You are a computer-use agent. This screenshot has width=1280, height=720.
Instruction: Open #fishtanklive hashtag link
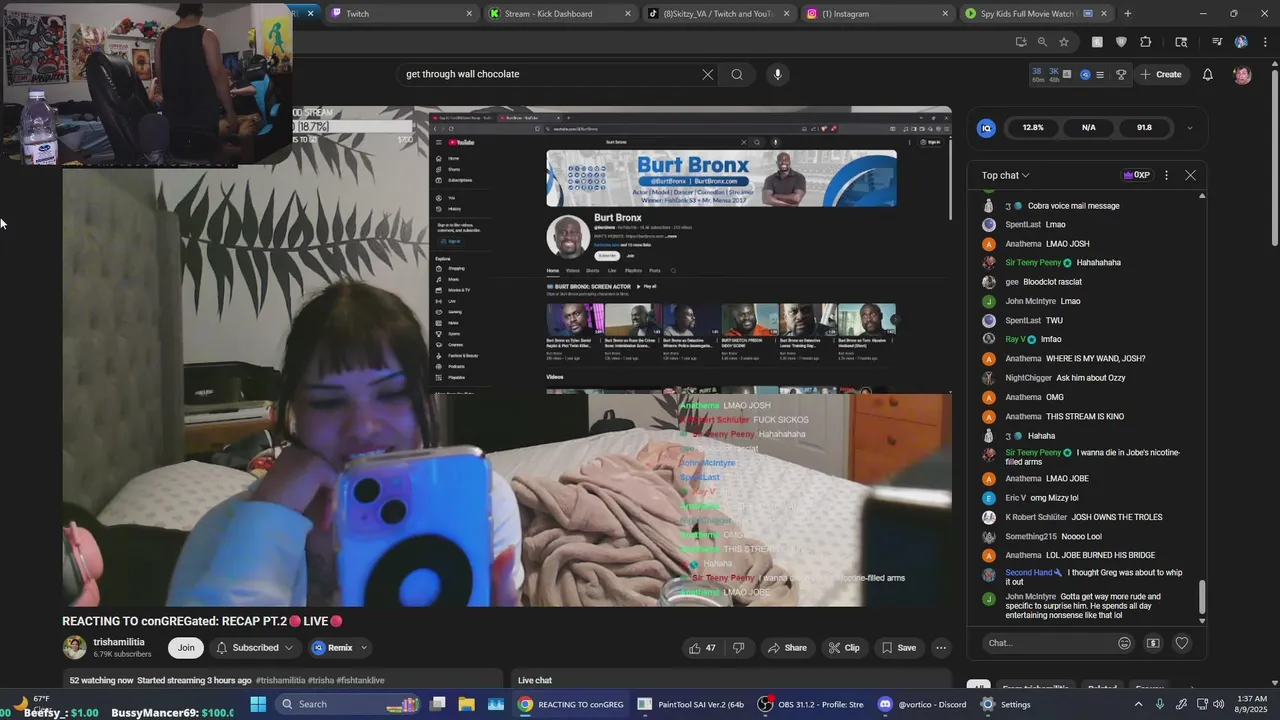click(361, 680)
